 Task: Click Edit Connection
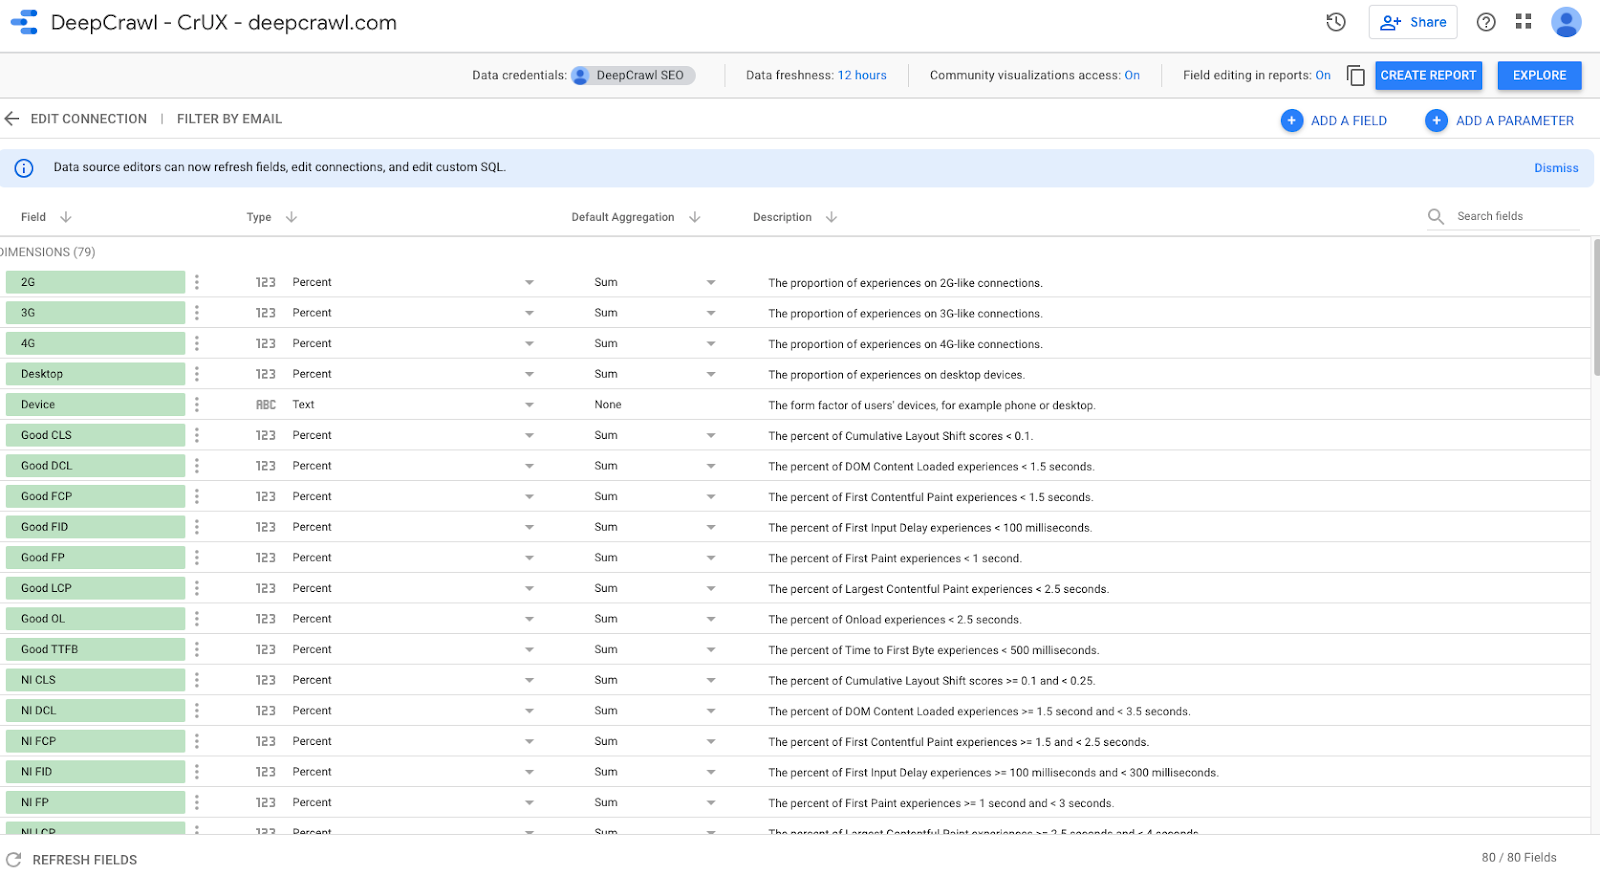point(88,118)
